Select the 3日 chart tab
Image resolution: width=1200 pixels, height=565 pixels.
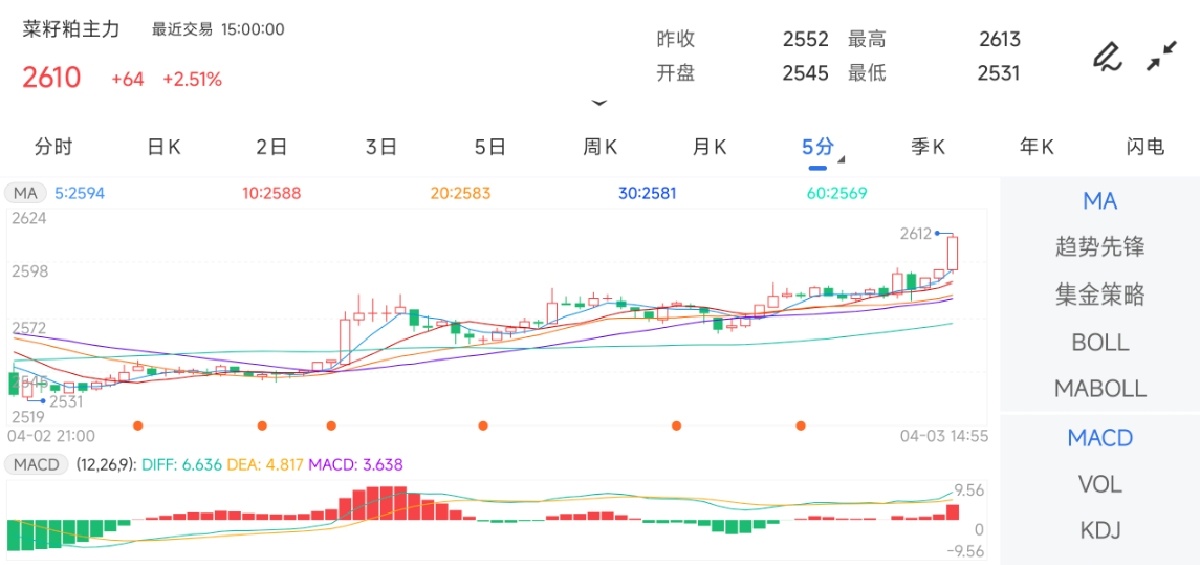tap(381, 147)
